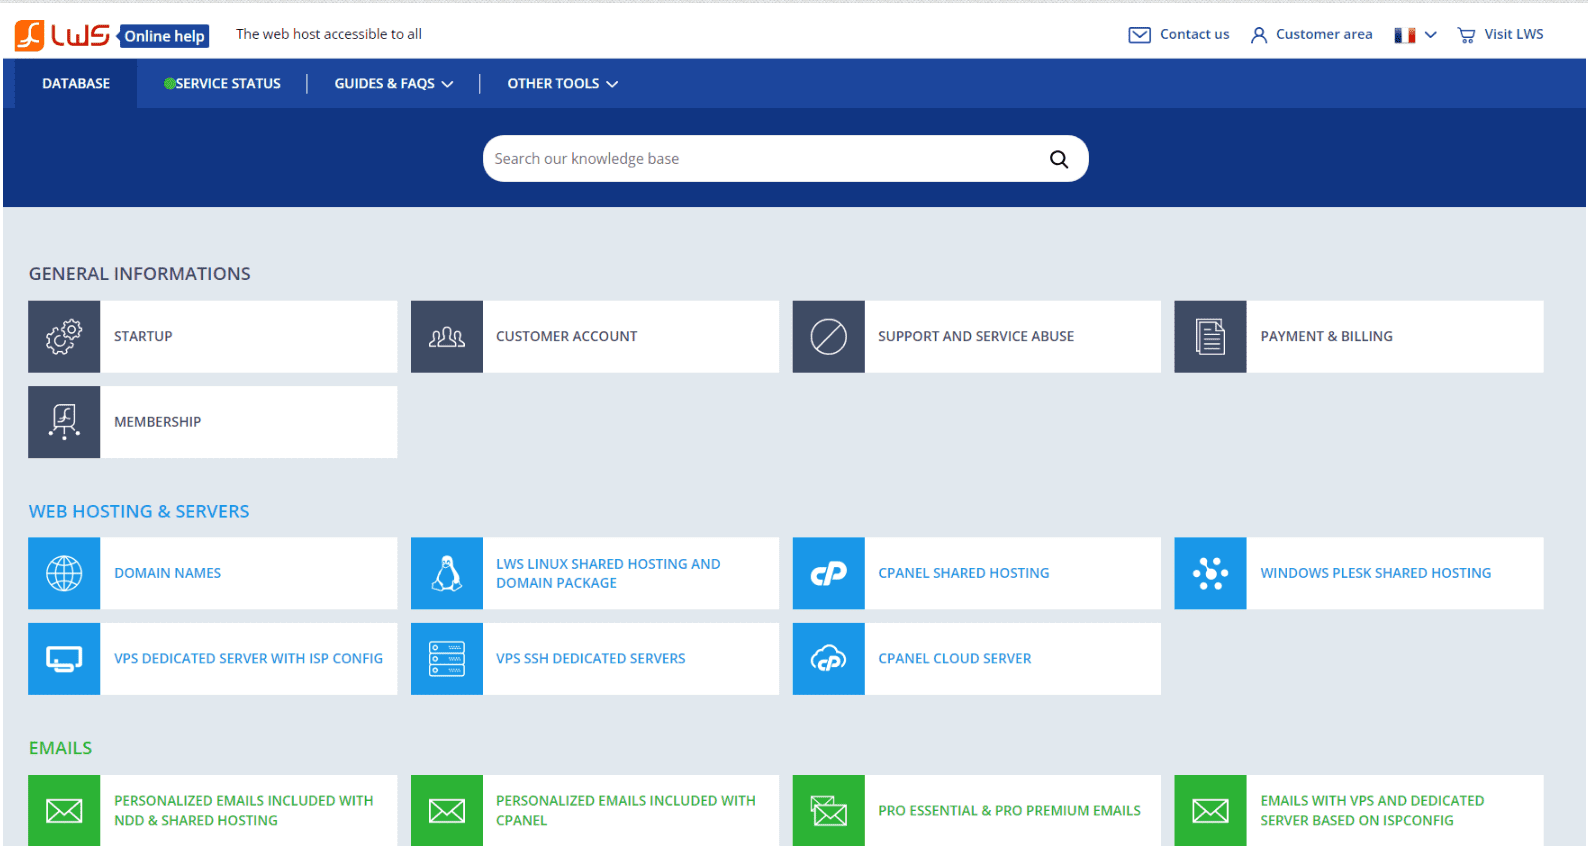Open SUPPORT AND SERVICE ABUSE category

tap(976, 337)
